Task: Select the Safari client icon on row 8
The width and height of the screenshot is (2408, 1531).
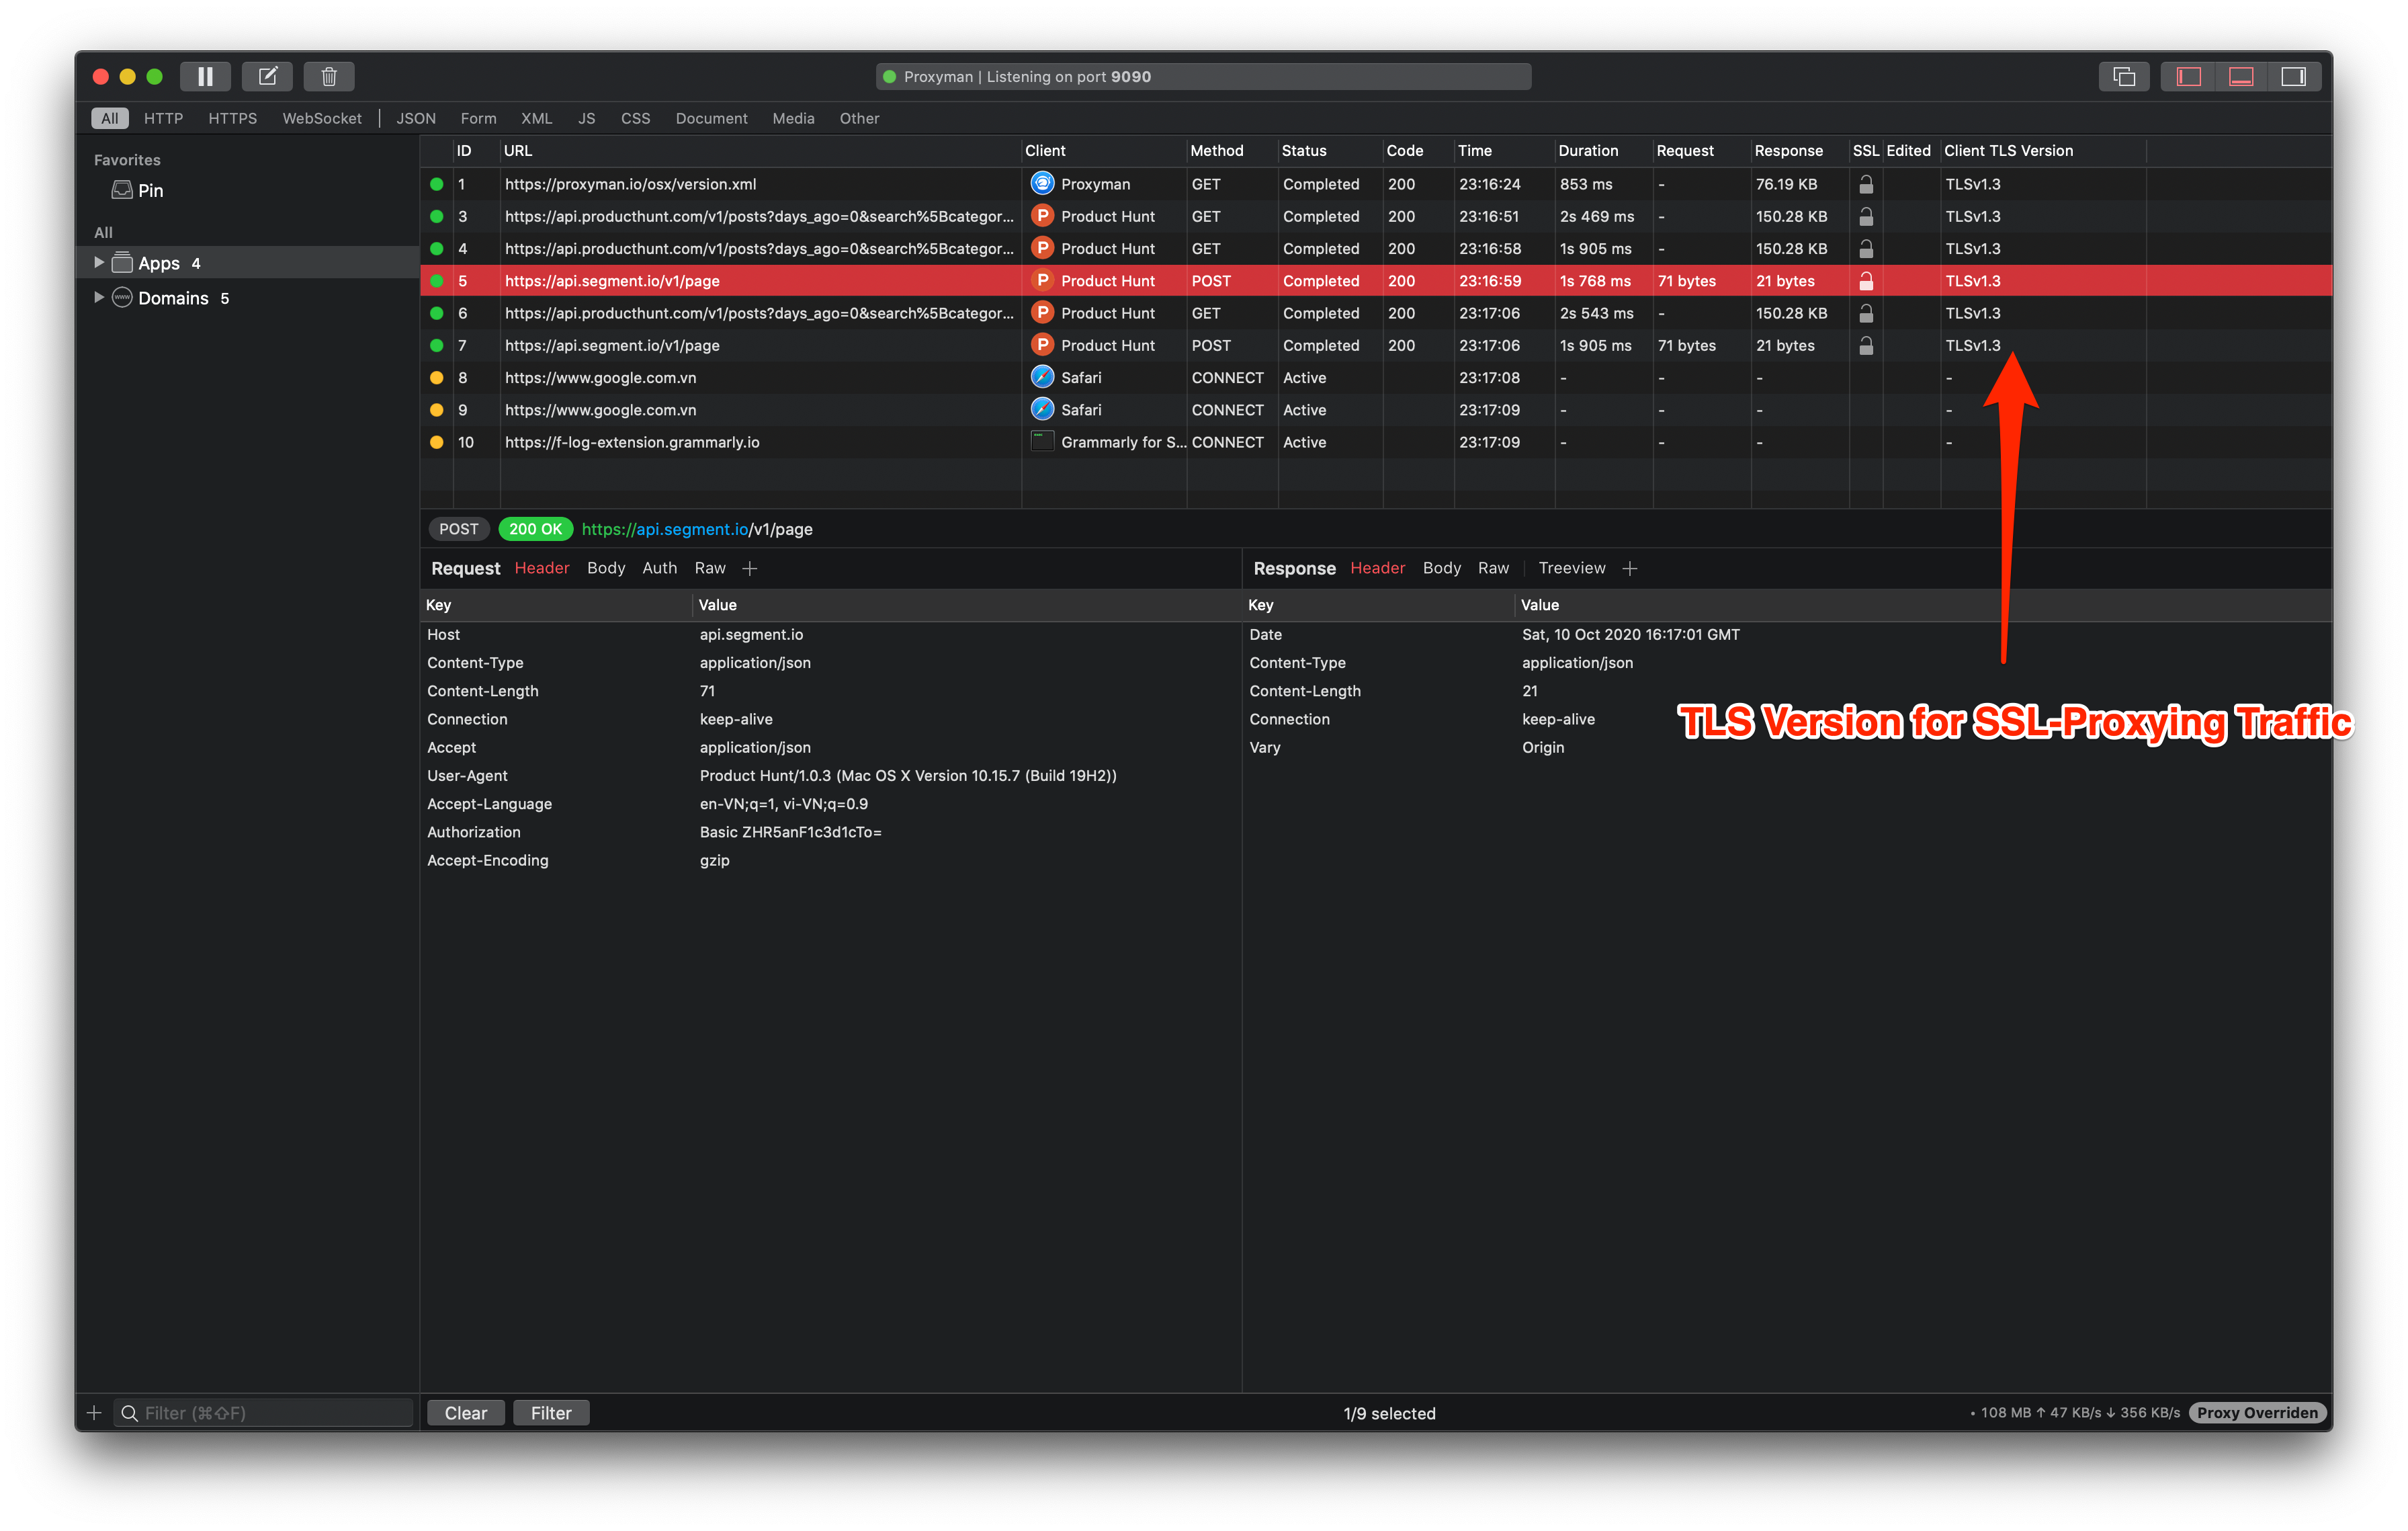Action: (1042, 377)
